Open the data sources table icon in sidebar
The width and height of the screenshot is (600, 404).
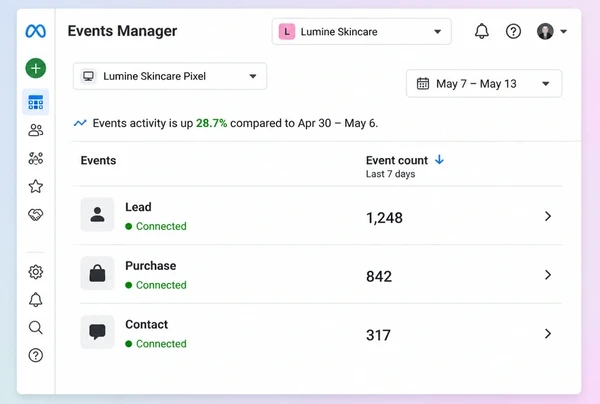pyautogui.click(x=36, y=102)
